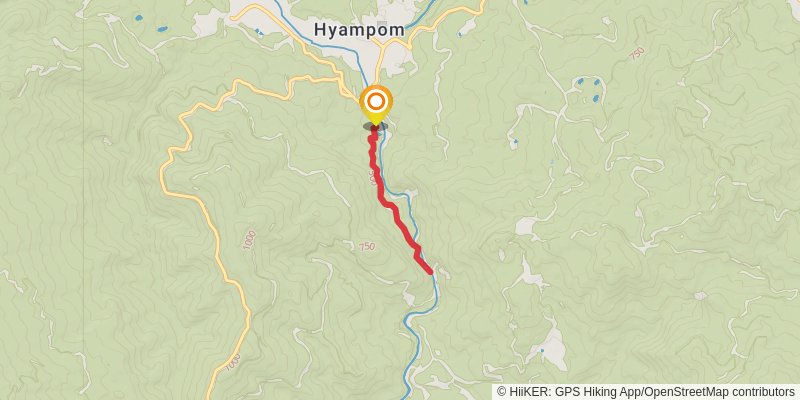The height and width of the screenshot is (400, 800).
Task: Click the red trail's southern endpoint
Action: point(431,271)
